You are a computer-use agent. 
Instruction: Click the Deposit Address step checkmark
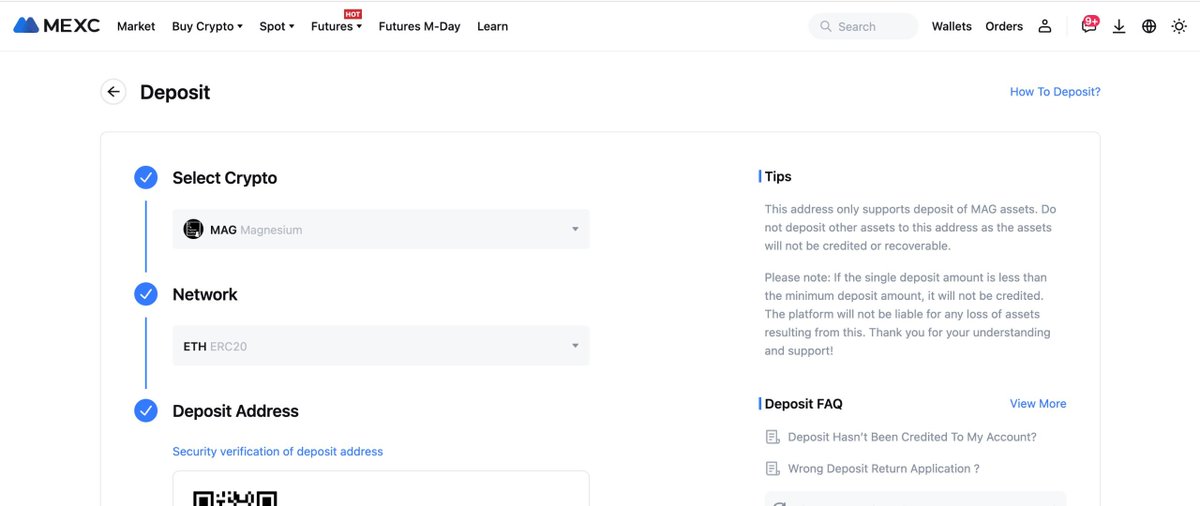click(x=146, y=411)
